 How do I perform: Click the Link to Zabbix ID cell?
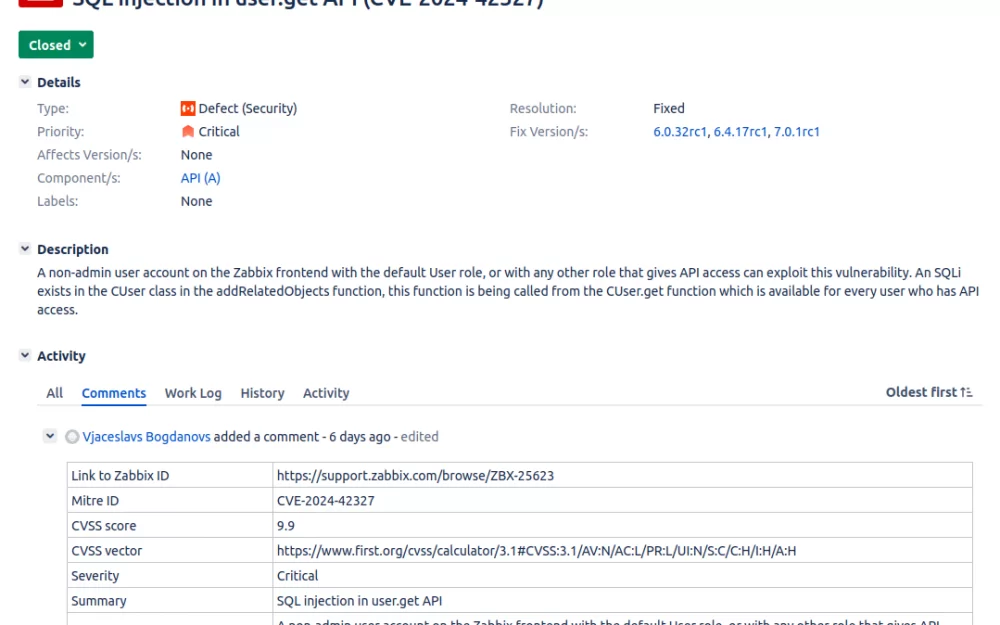pyautogui.click(x=170, y=475)
